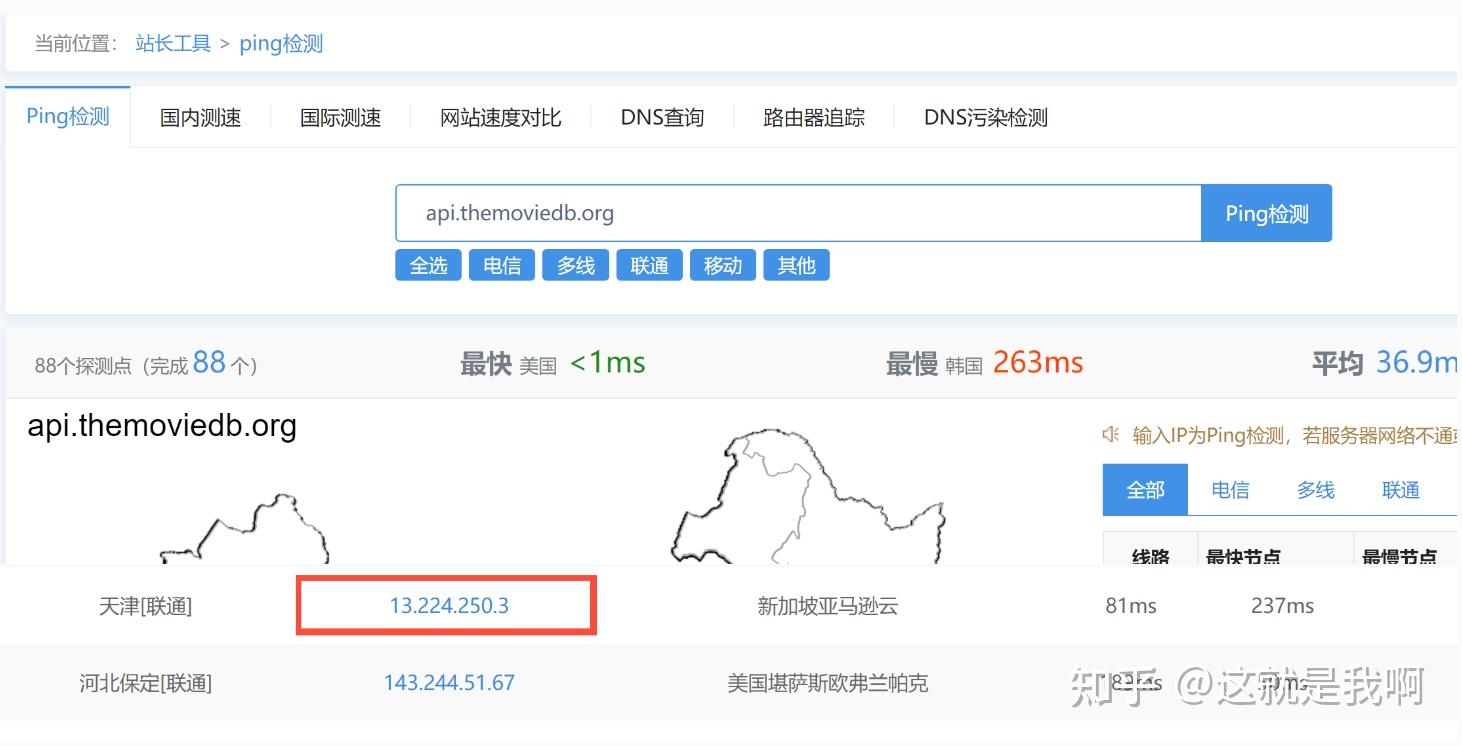The height and width of the screenshot is (746, 1462).
Task: Click the domain input showing api.themoviedb.org
Action: tap(797, 212)
